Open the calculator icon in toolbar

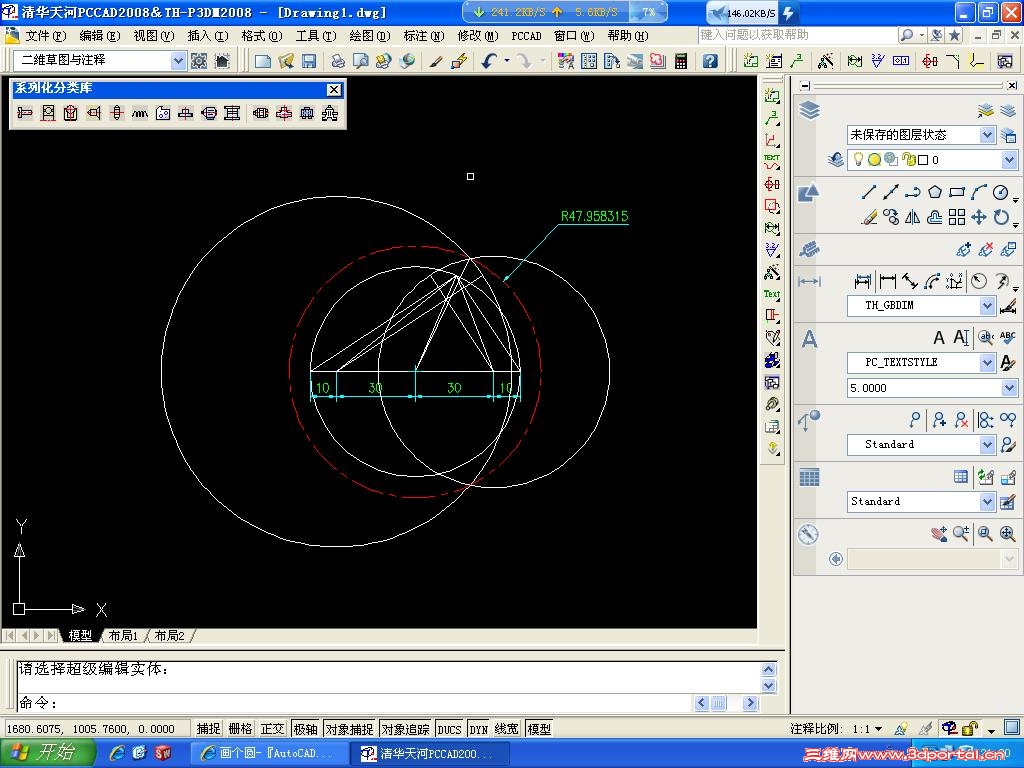tap(681, 61)
